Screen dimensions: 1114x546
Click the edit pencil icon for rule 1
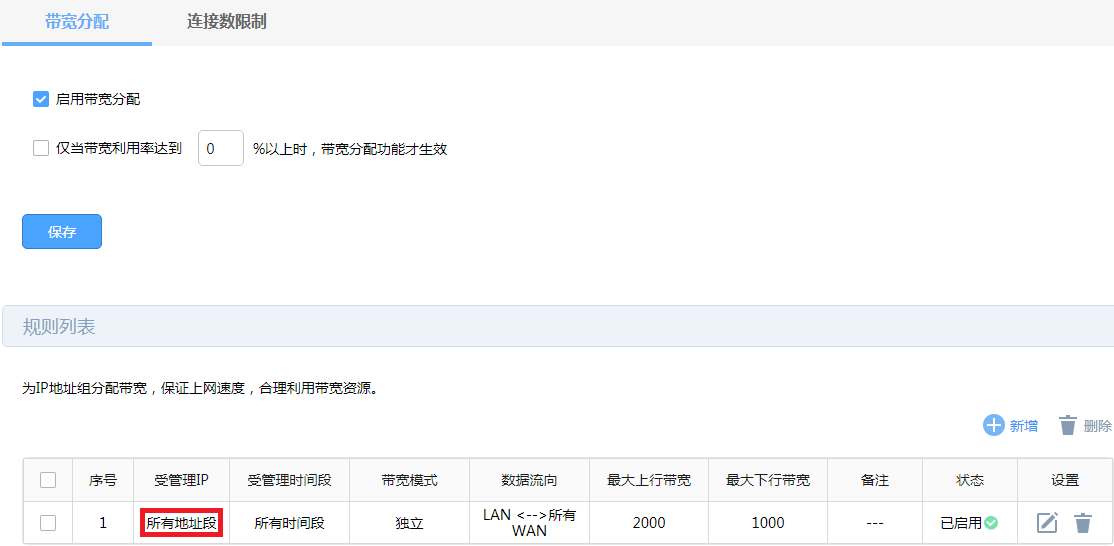click(1047, 522)
